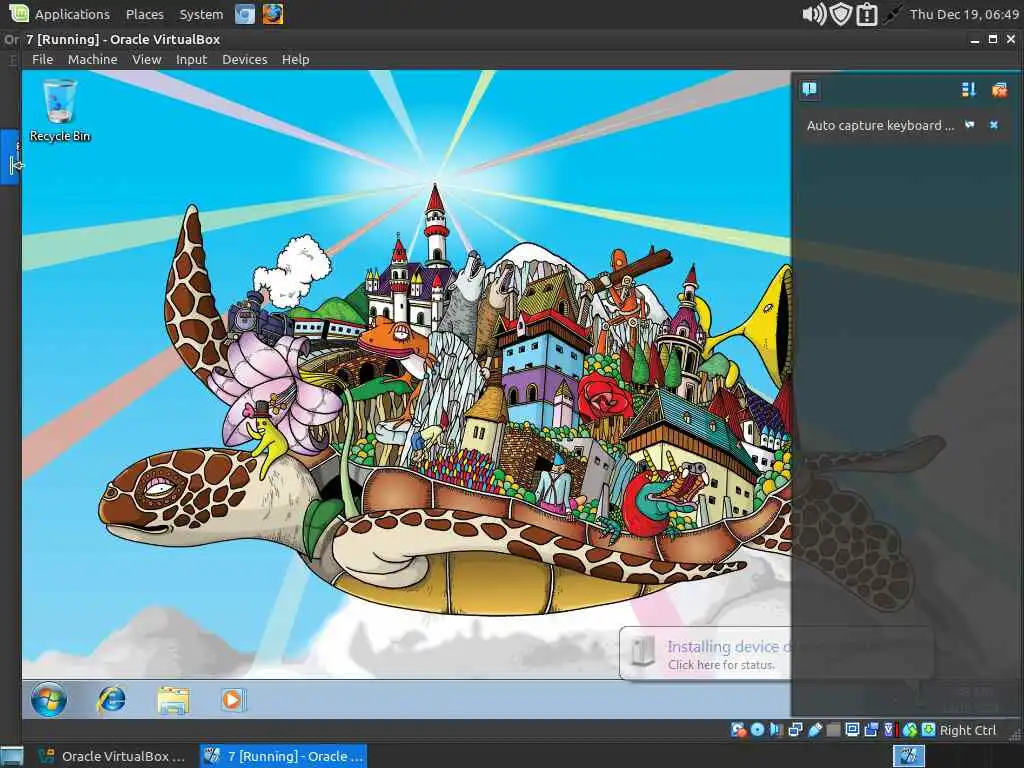
Task: Open the Linux Mint Applications menu
Action: (x=72, y=14)
